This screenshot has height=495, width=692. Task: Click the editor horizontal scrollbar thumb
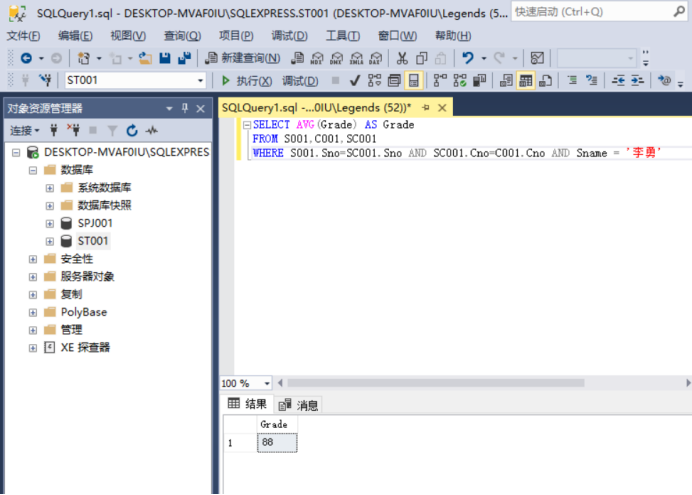tap(436, 383)
